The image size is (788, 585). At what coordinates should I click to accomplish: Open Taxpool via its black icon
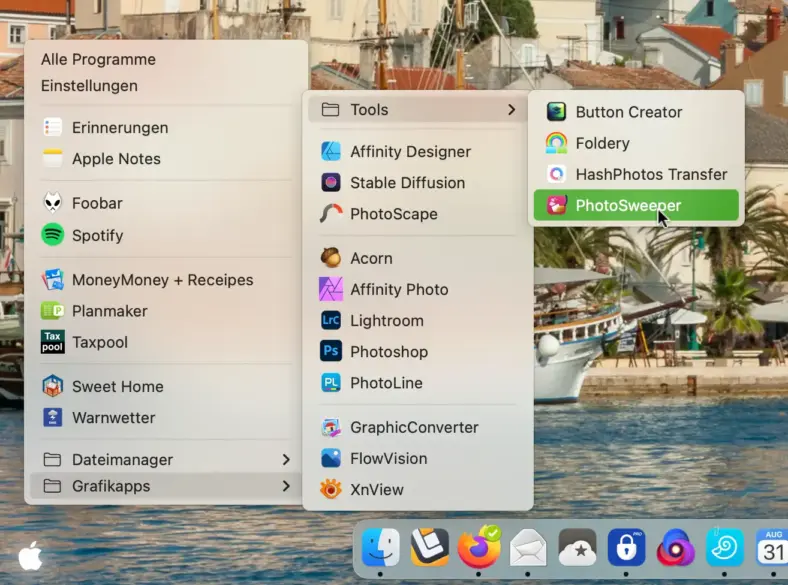53,342
